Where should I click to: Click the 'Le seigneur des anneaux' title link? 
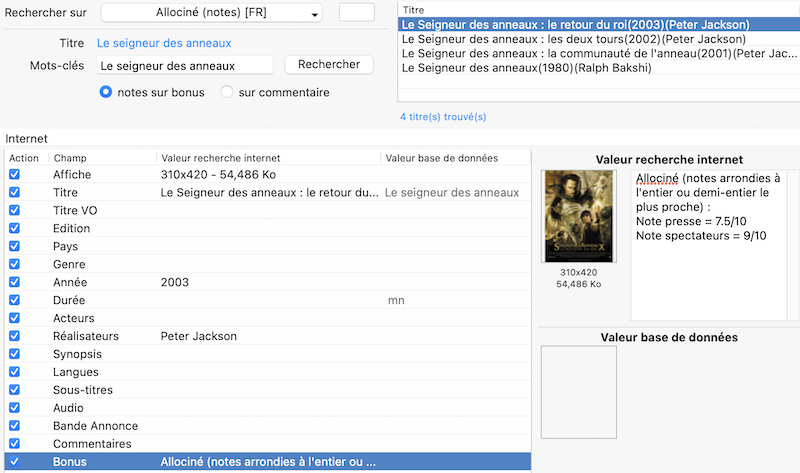164,43
